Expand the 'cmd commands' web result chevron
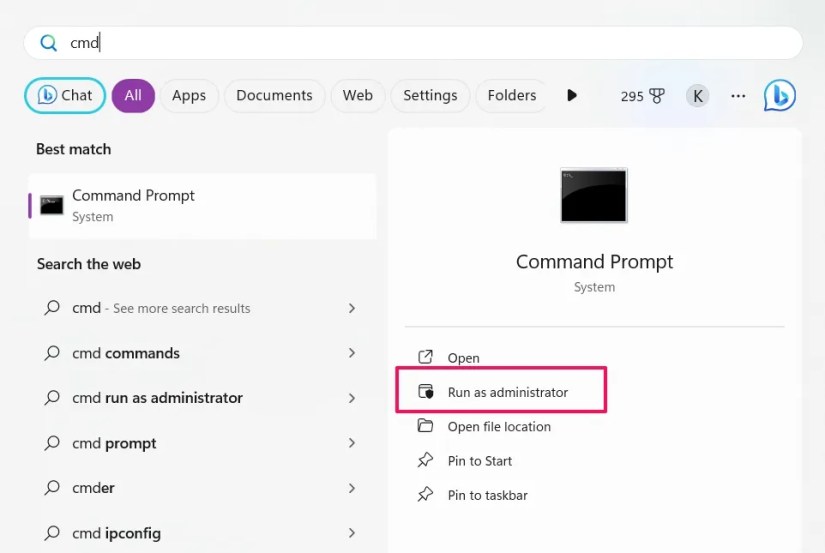The image size is (825, 553). point(352,353)
